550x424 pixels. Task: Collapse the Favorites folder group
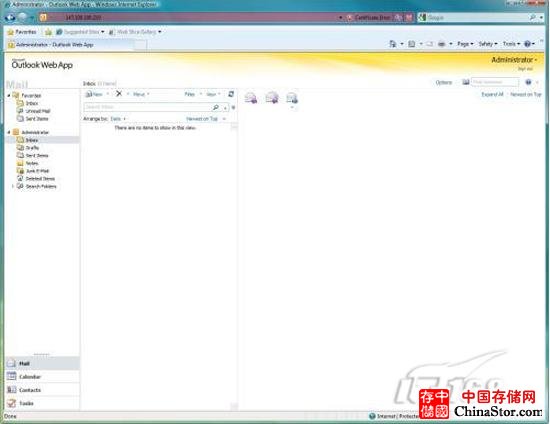9,95
